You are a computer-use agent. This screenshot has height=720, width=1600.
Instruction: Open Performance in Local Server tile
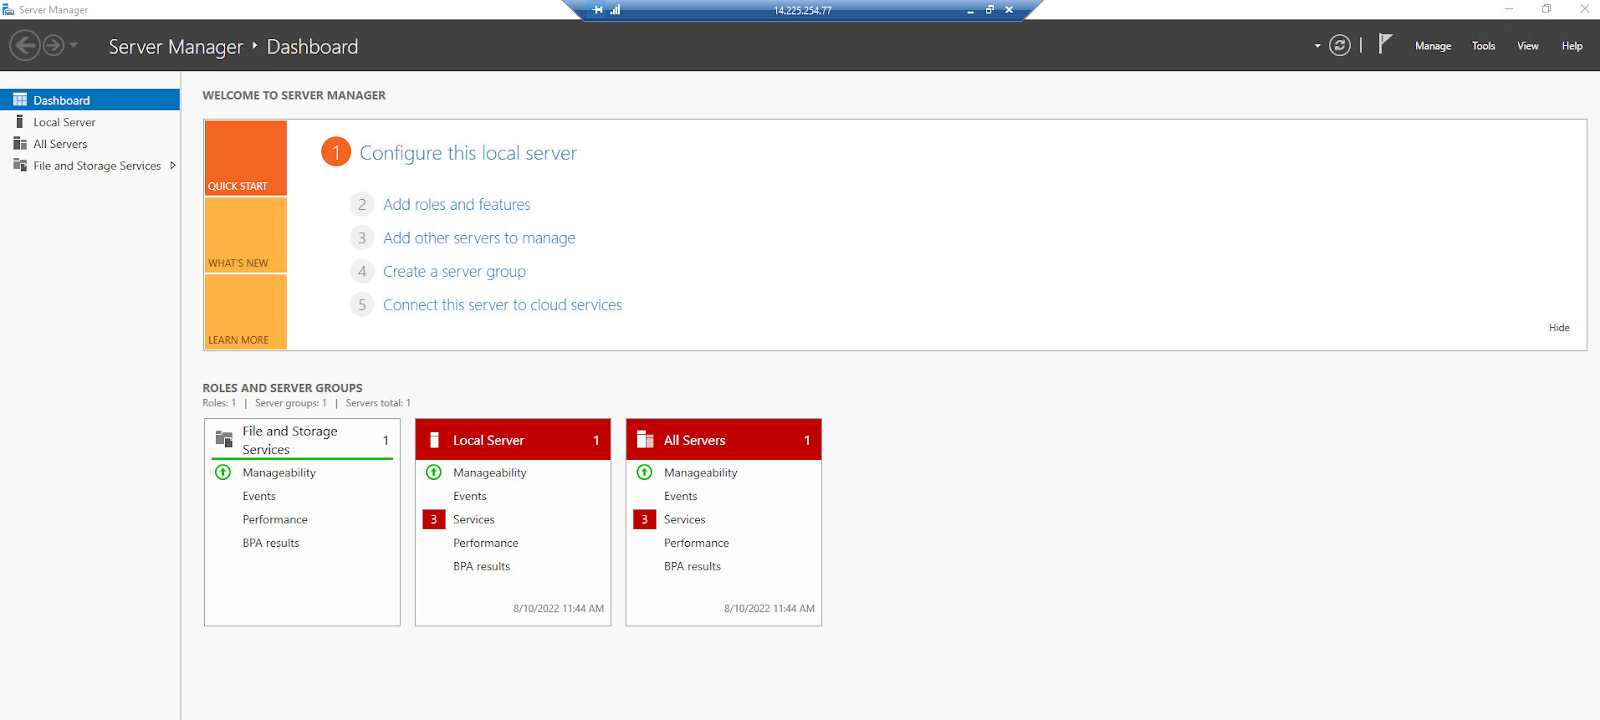pyautogui.click(x=486, y=543)
